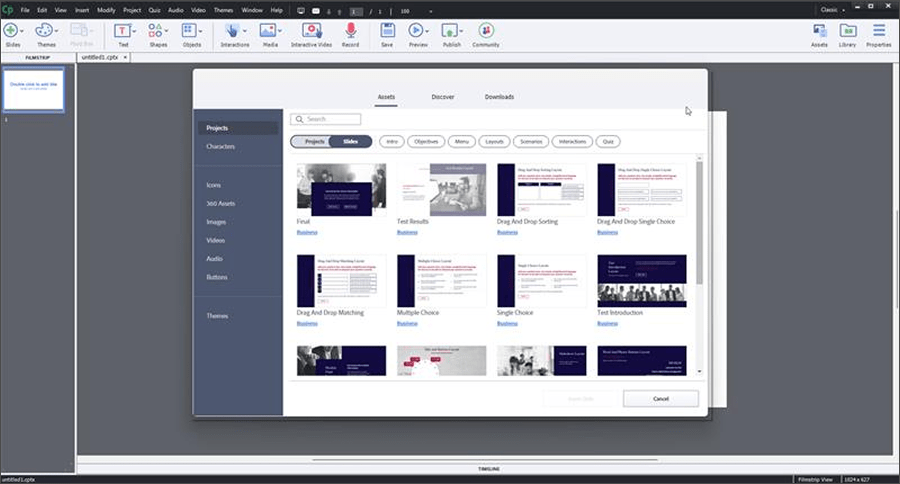Open the Window menu

pos(251,10)
